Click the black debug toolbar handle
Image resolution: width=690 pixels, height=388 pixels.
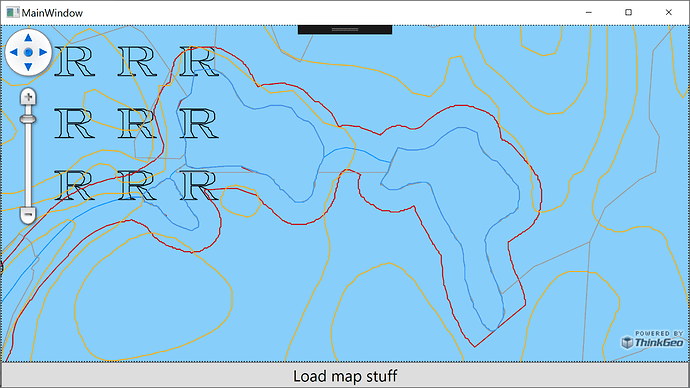tap(345, 29)
